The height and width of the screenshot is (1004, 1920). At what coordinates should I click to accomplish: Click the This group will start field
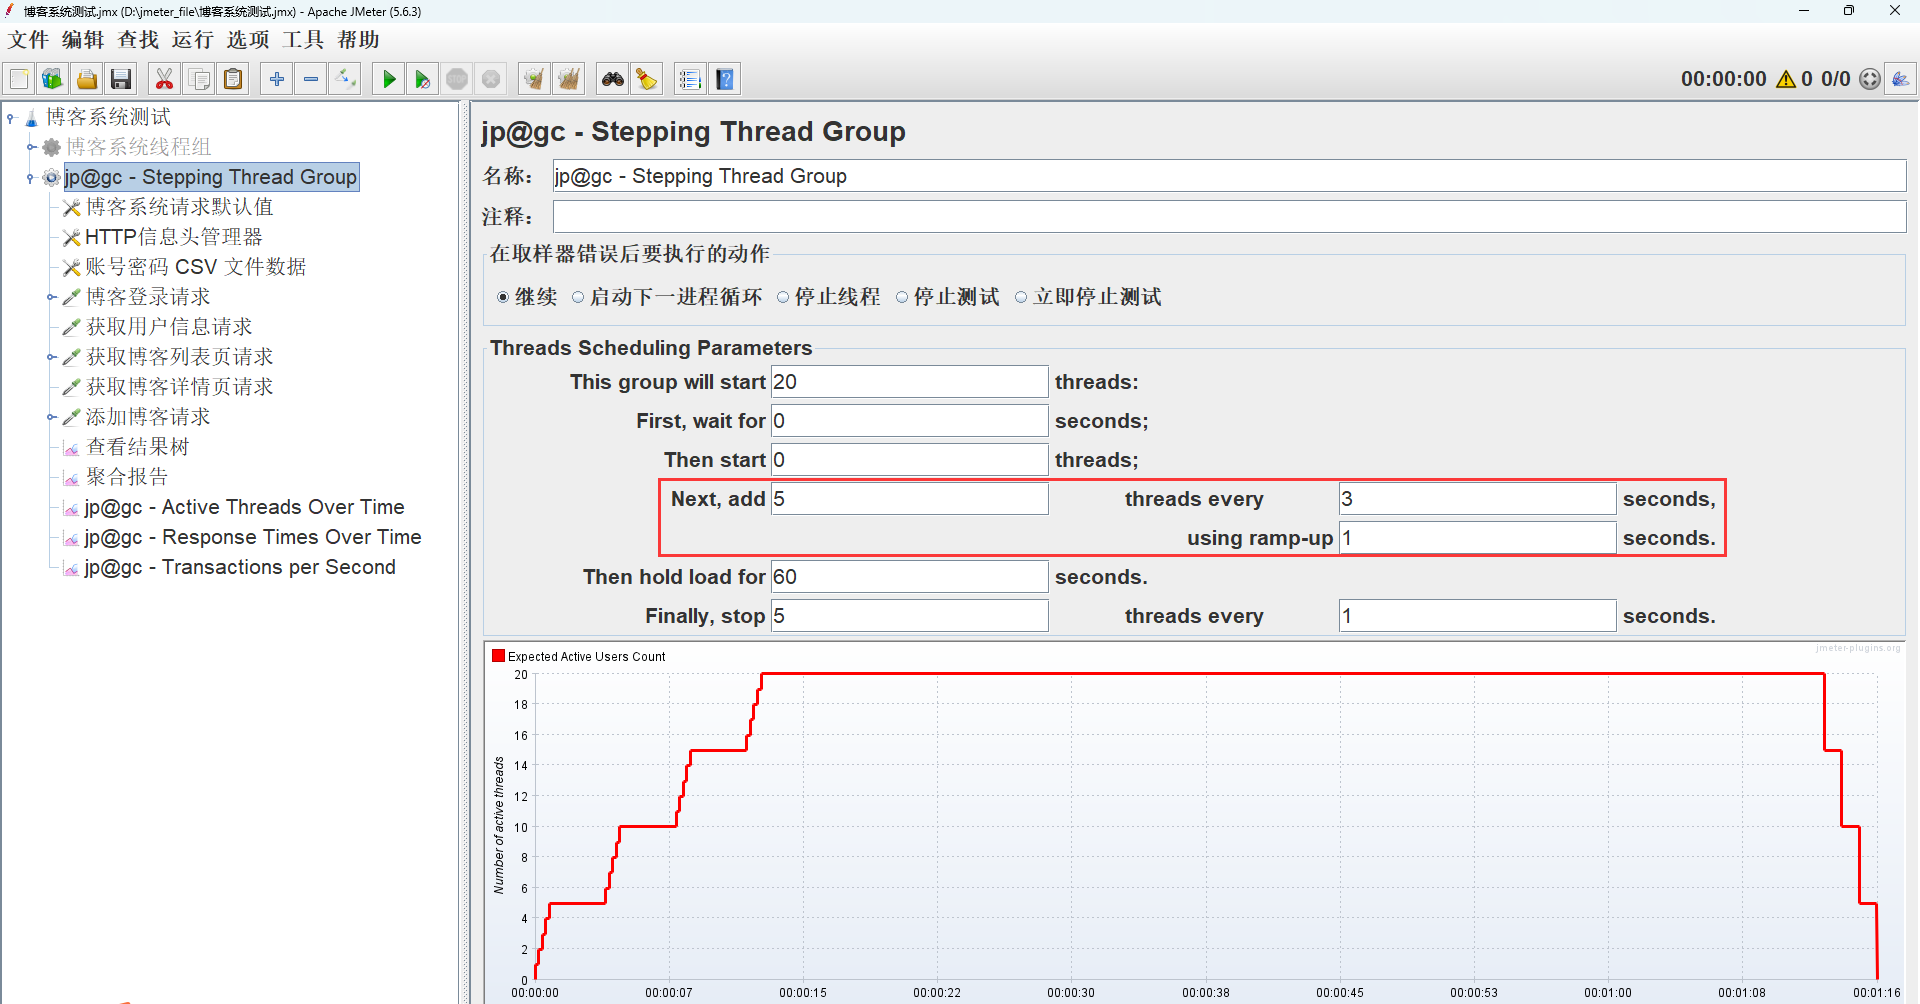point(909,382)
